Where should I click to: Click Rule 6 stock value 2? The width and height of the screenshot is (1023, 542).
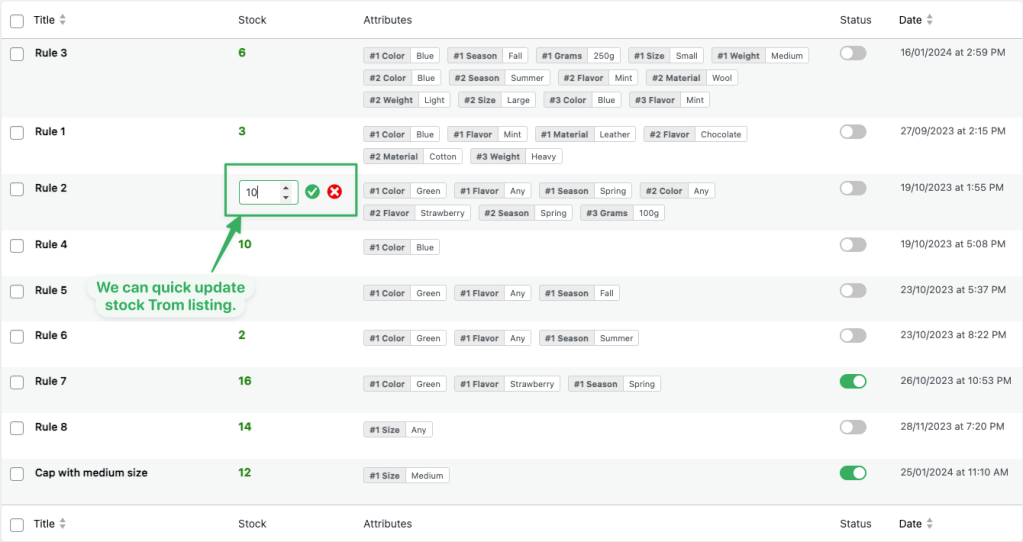(x=242, y=335)
